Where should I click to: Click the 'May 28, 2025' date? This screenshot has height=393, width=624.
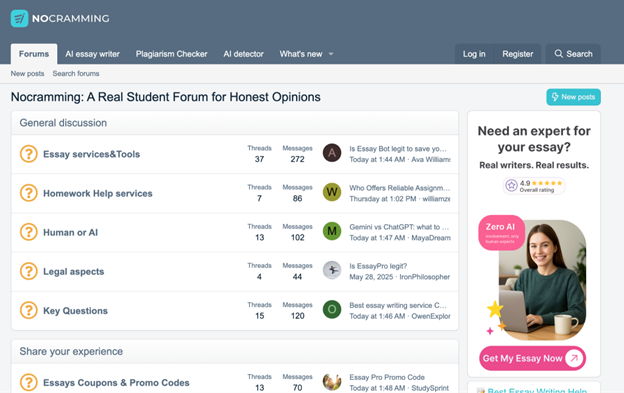pos(371,277)
